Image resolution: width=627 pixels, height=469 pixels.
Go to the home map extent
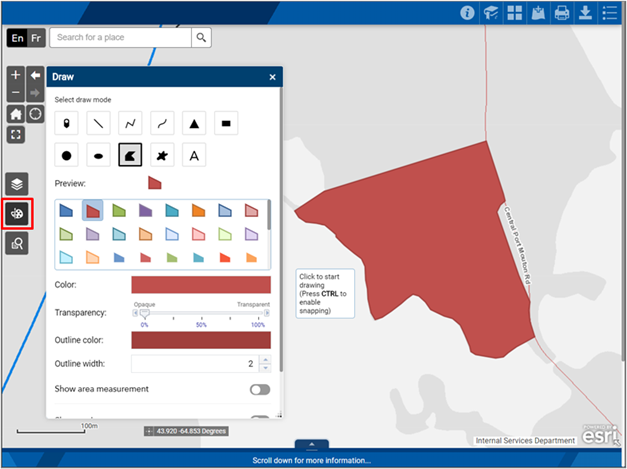pos(16,114)
